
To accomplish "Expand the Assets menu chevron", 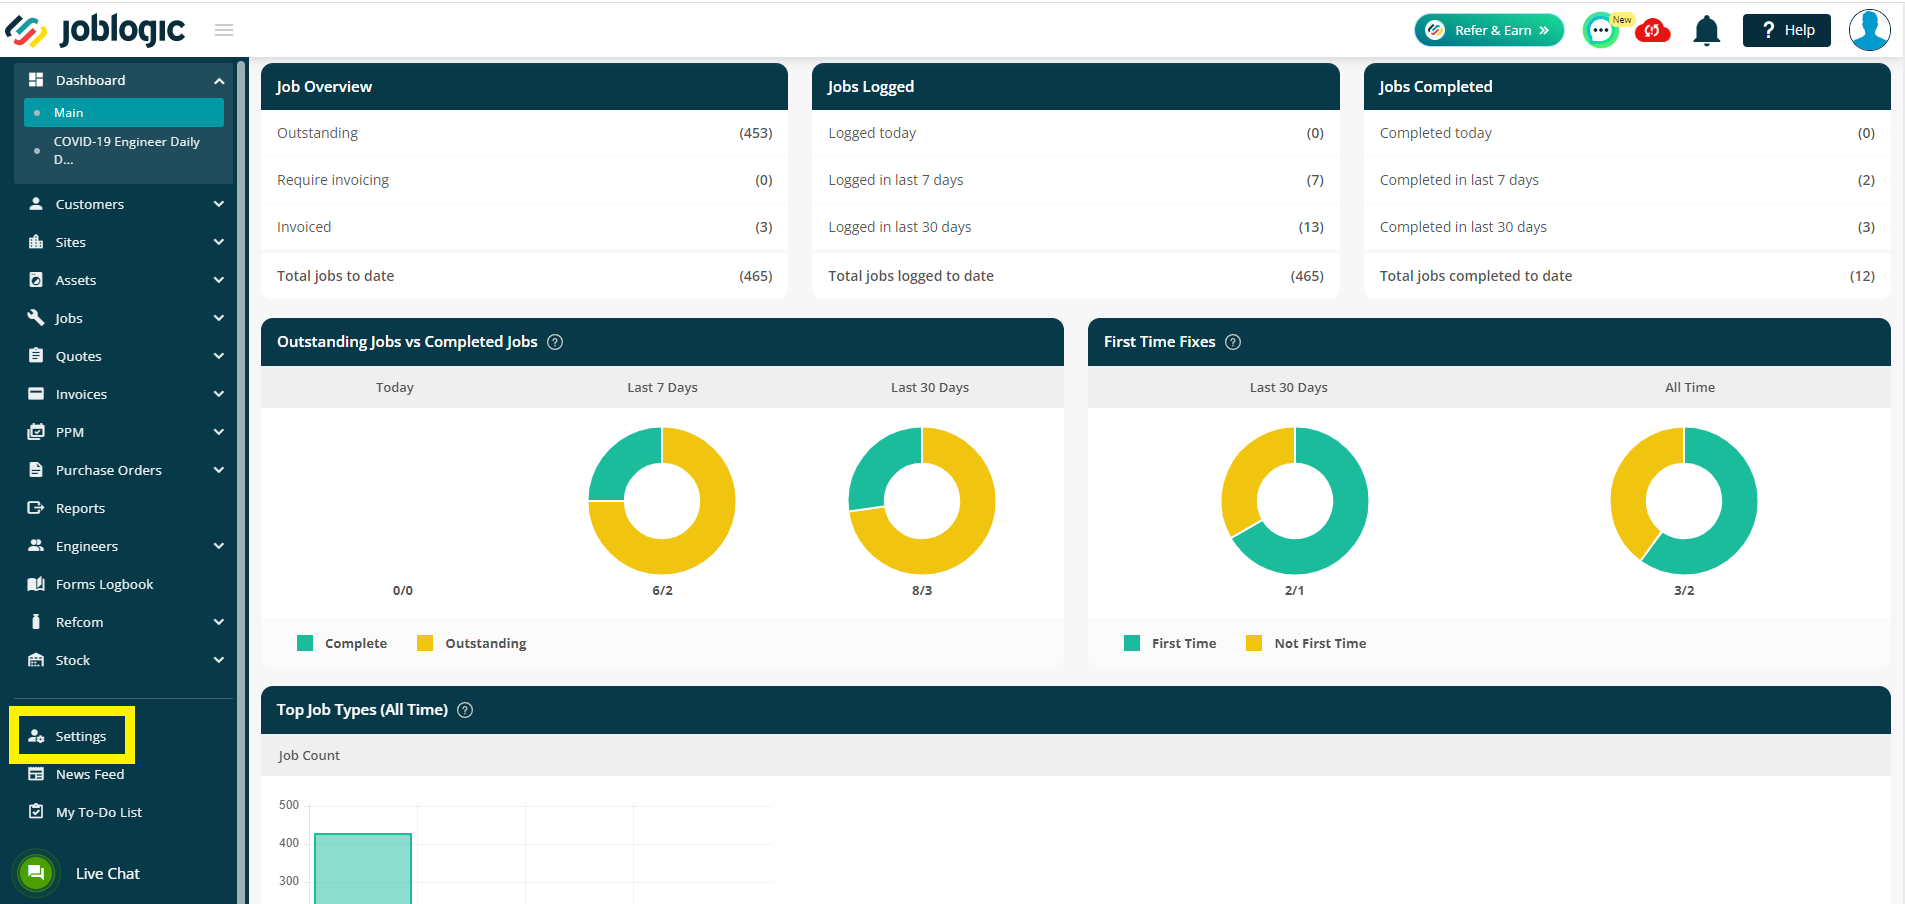I will tap(219, 280).
